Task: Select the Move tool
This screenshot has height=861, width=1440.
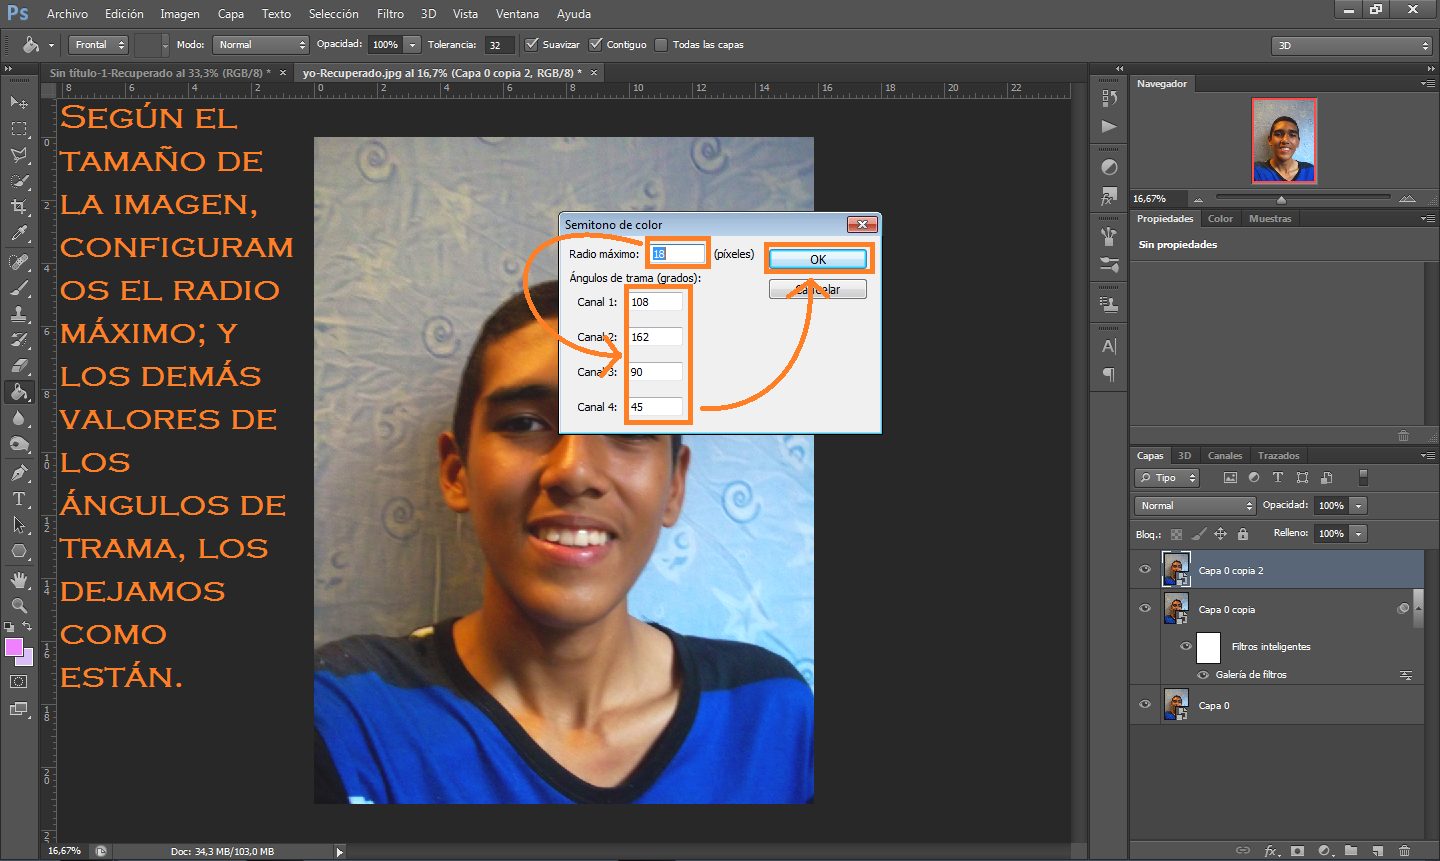Action: click(19, 102)
